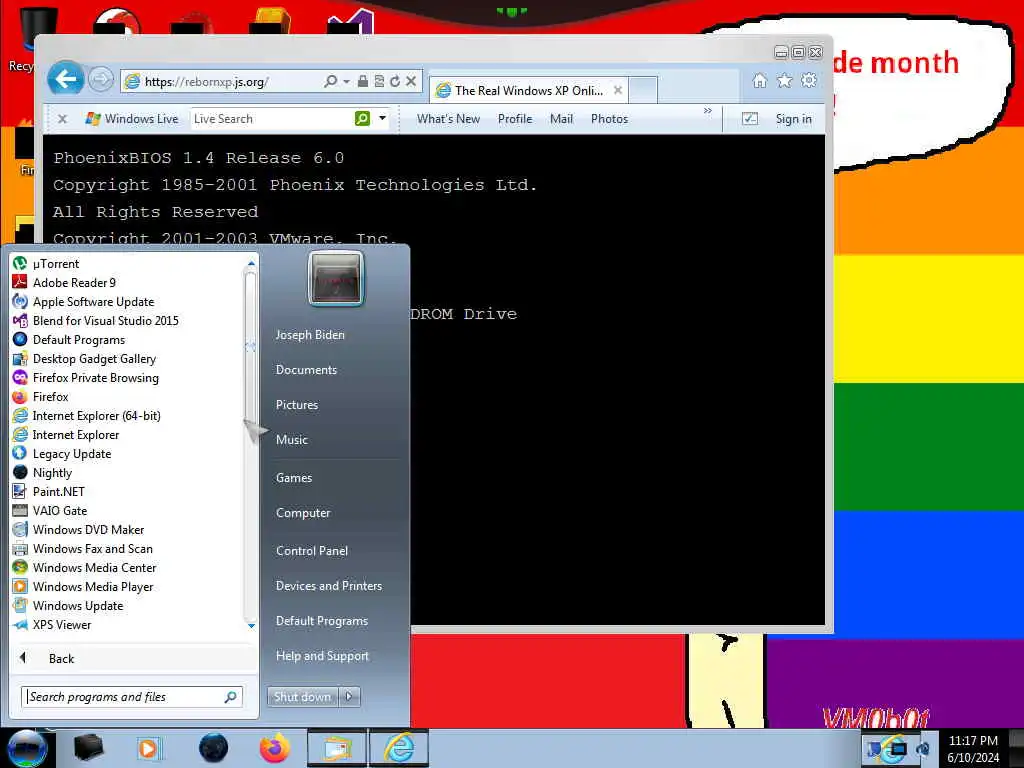The height and width of the screenshot is (768, 1024).
Task: Click the Windows Live logo button
Action: (131, 119)
